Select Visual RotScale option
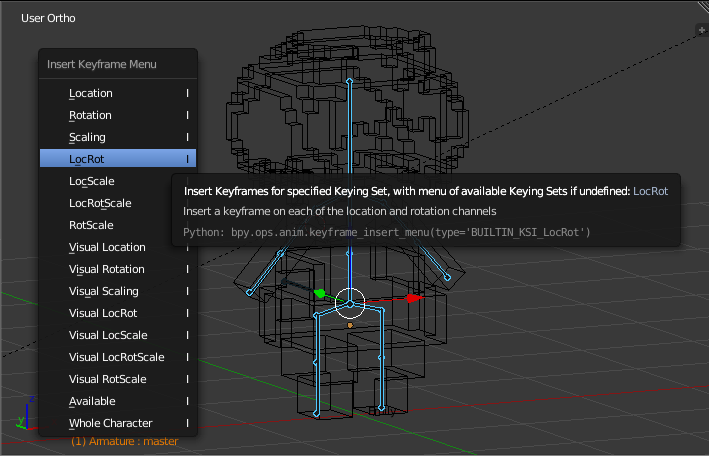The height and width of the screenshot is (456, 709). (x=118, y=379)
